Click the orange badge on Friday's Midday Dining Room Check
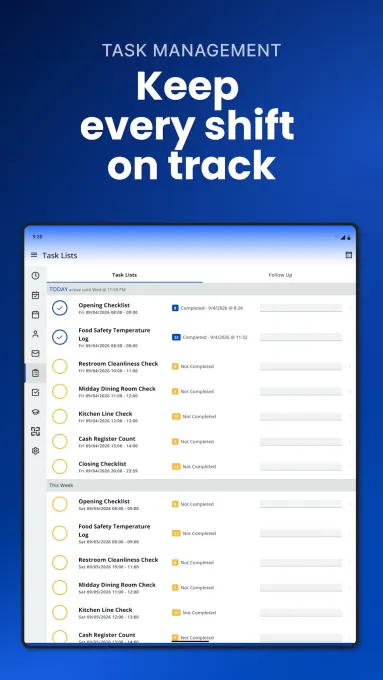 pyautogui.click(x=175, y=392)
